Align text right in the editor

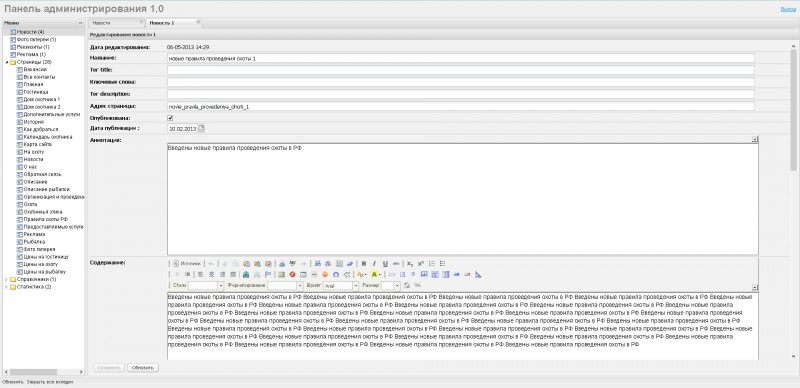pyautogui.click(x=222, y=274)
